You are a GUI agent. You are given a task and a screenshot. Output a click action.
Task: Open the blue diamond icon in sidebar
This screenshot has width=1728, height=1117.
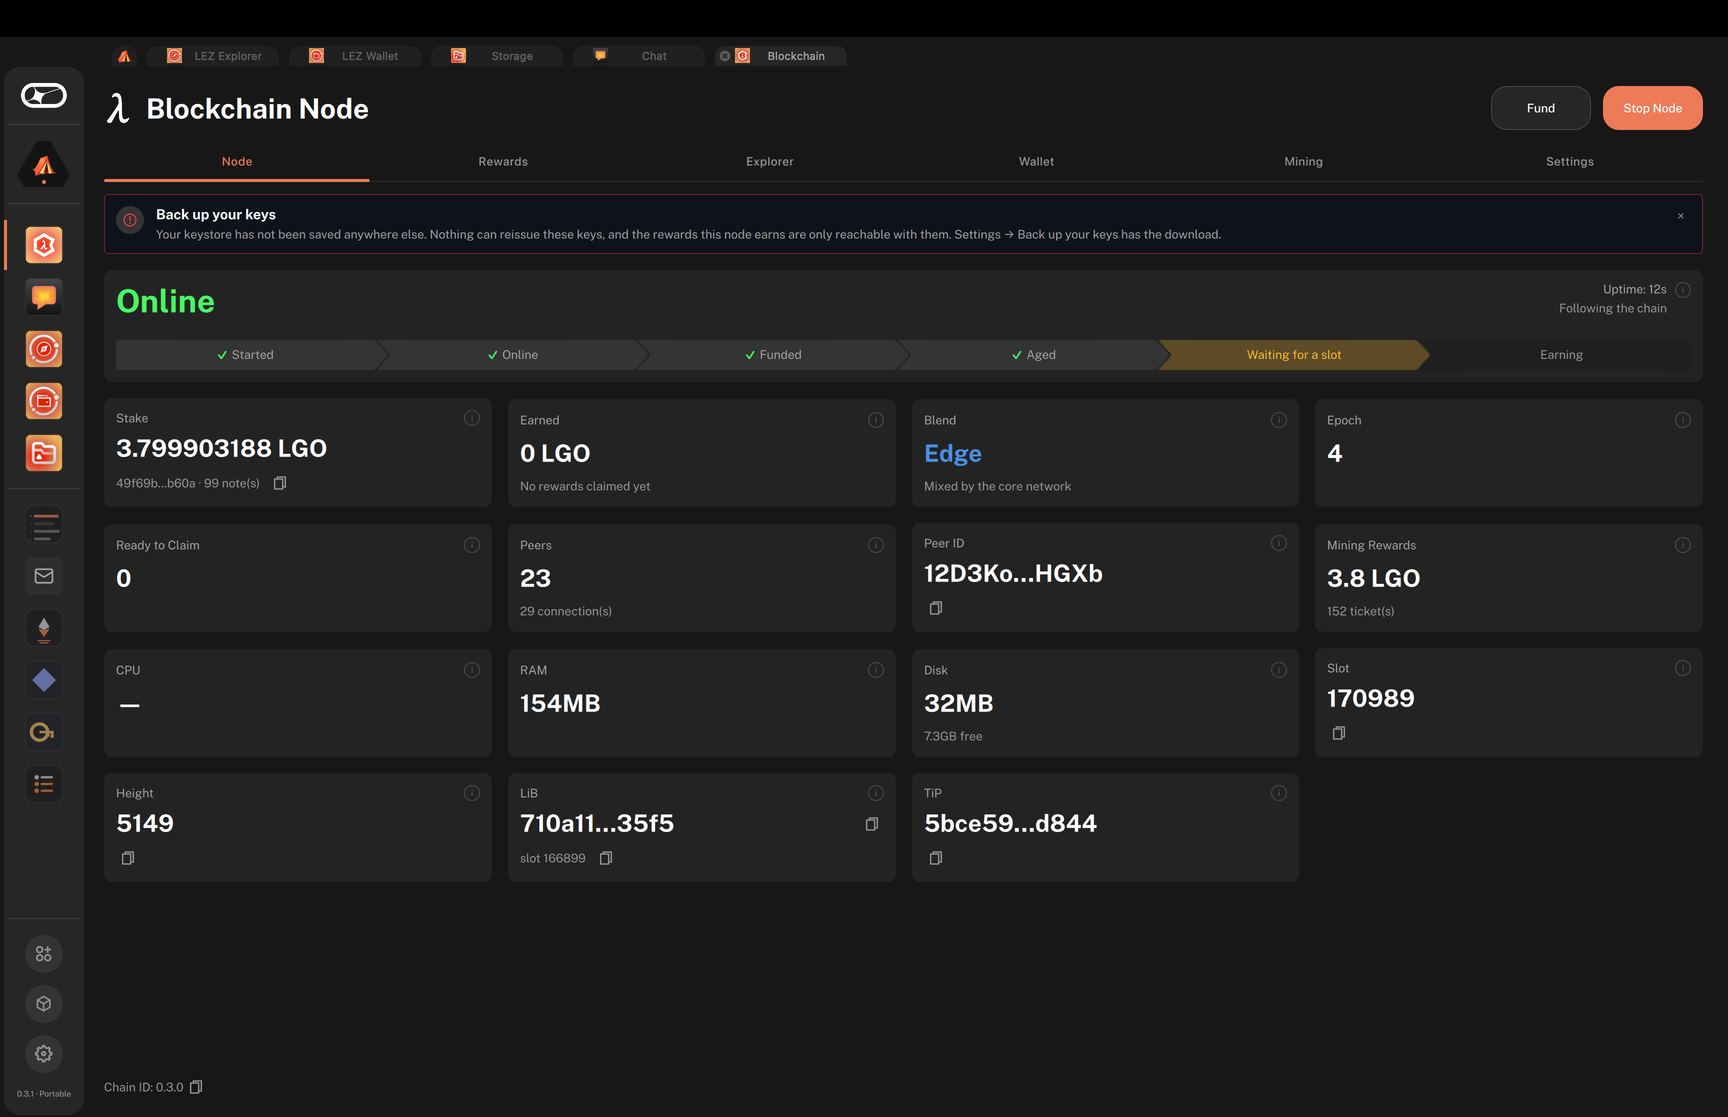coord(44,680)
